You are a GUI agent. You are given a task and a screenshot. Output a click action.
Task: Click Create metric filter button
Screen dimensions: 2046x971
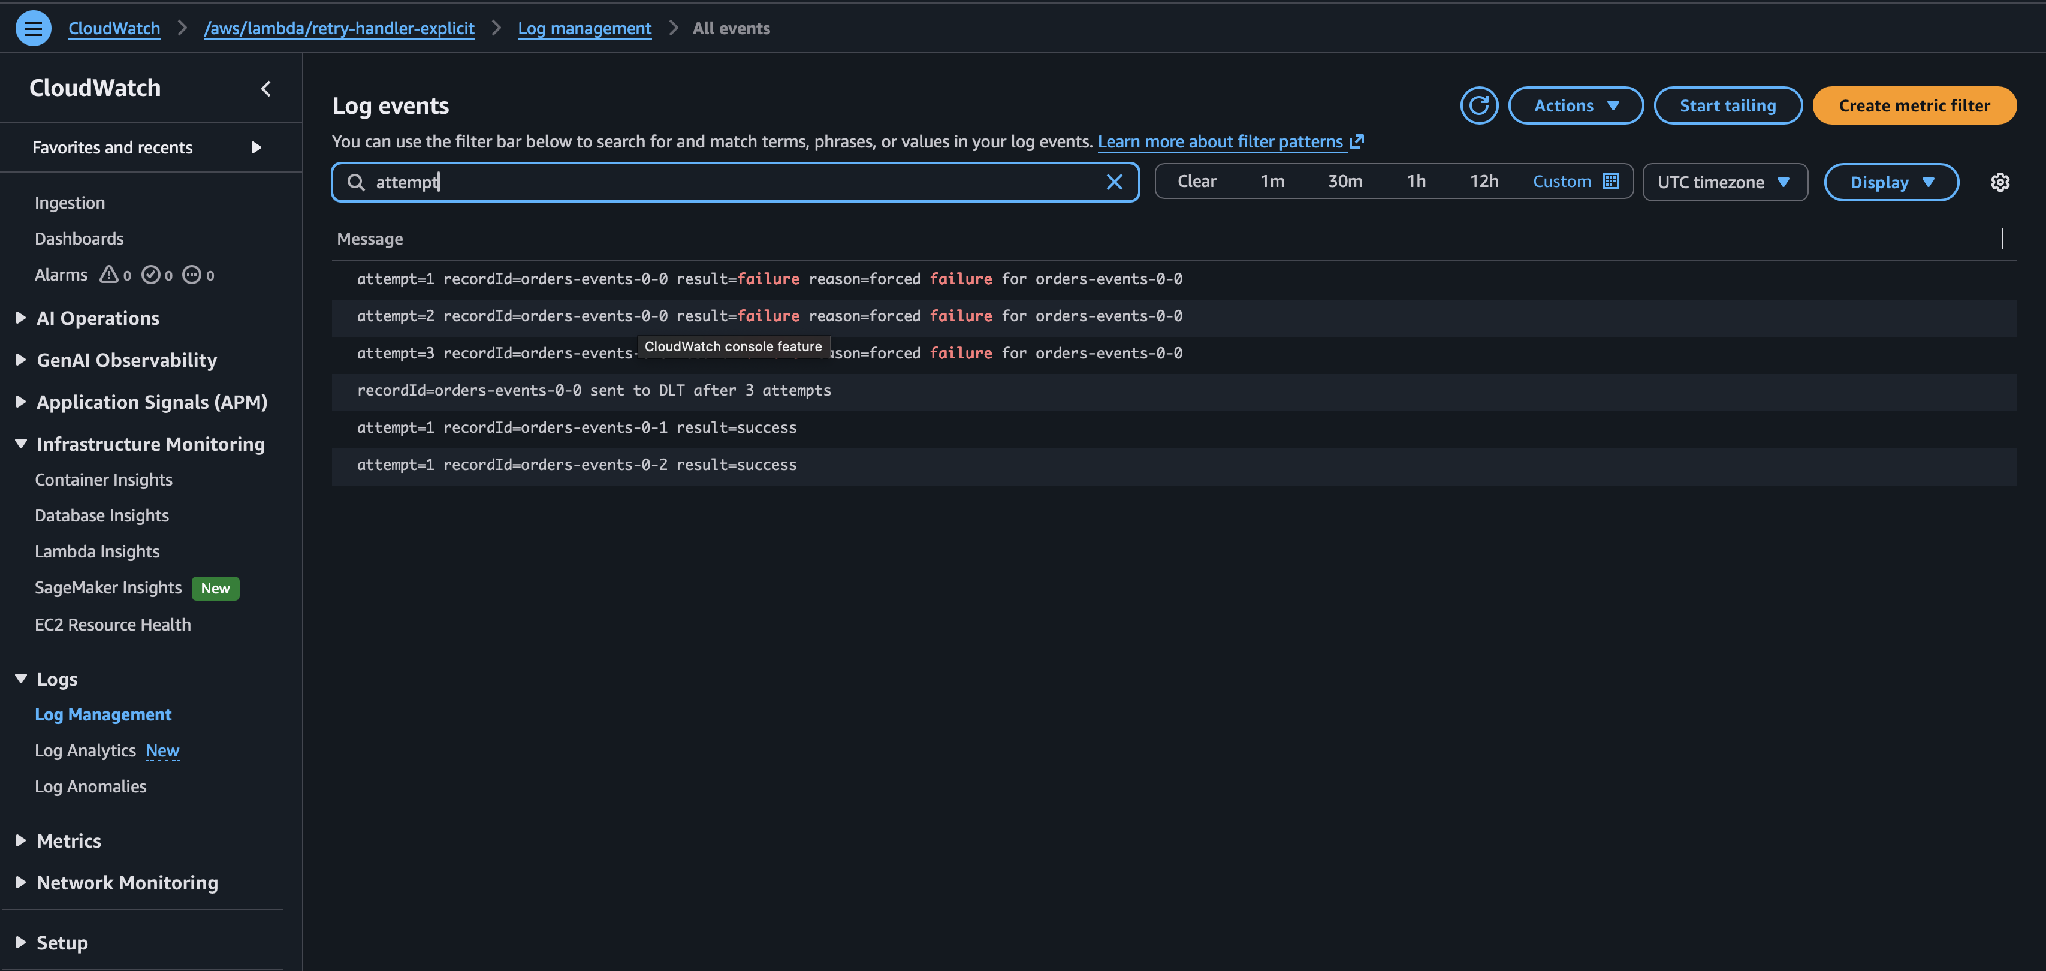click(x=1914, y=105)
